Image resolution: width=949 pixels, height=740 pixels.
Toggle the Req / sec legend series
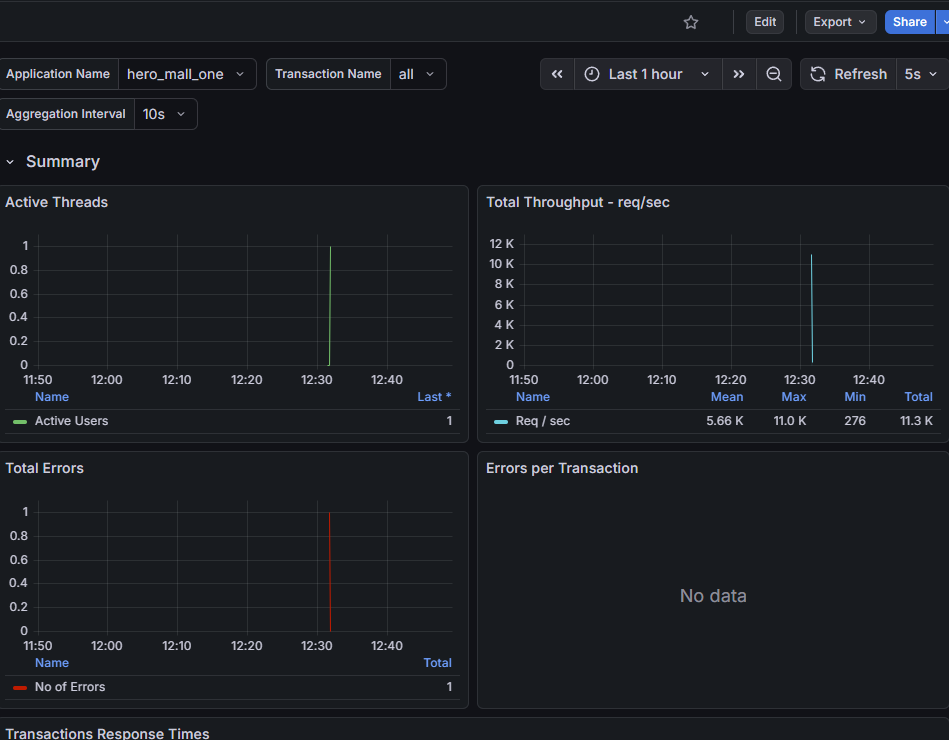click(543, 421)
